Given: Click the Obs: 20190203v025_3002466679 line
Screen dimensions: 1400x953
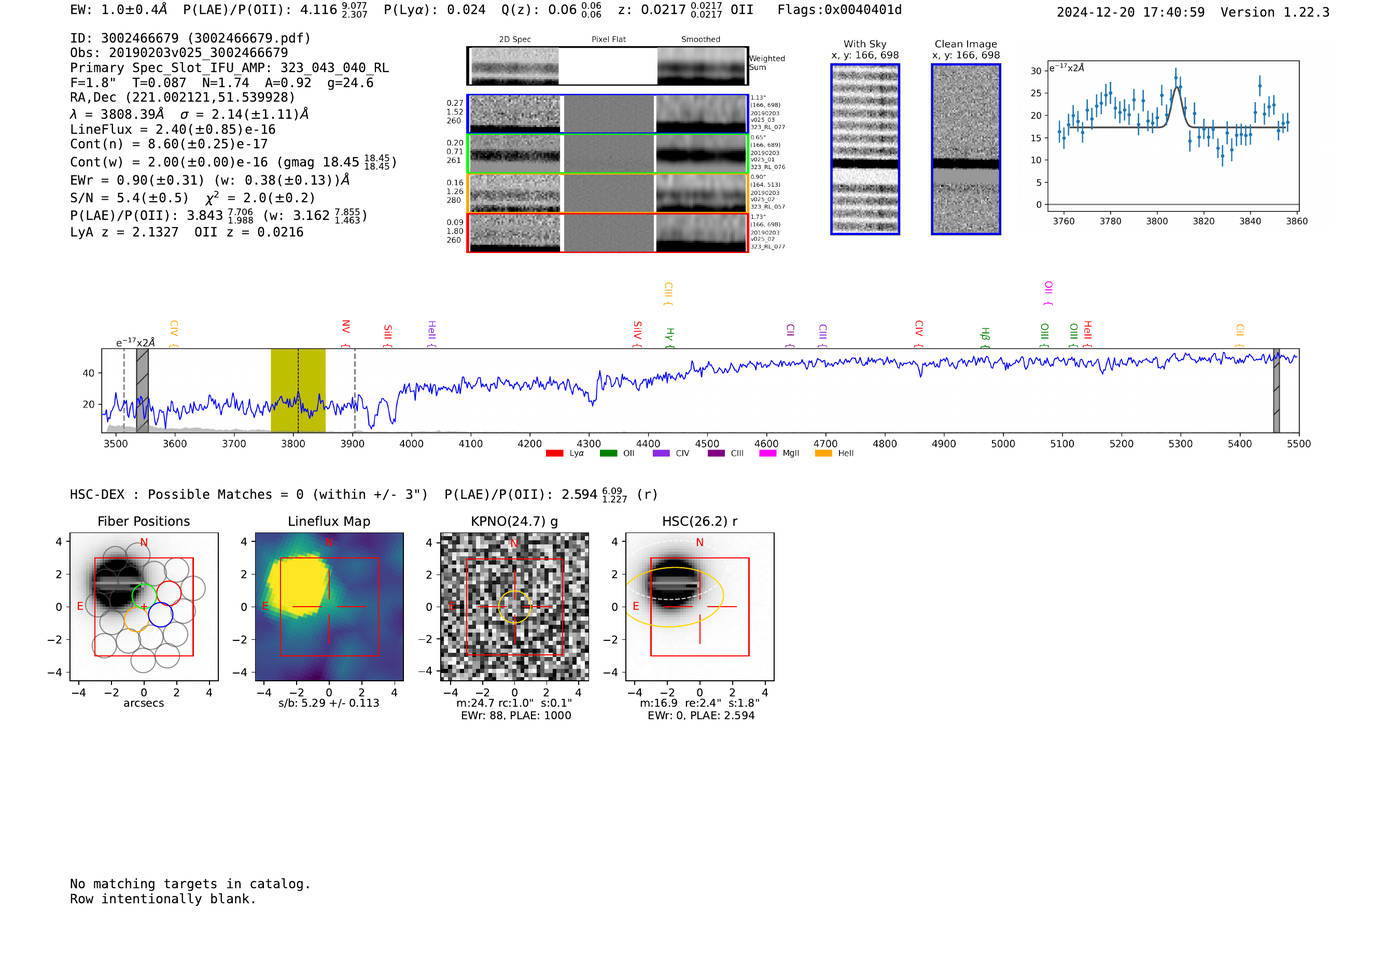Looking at the screenshot, I should click(x=179, y=53).
